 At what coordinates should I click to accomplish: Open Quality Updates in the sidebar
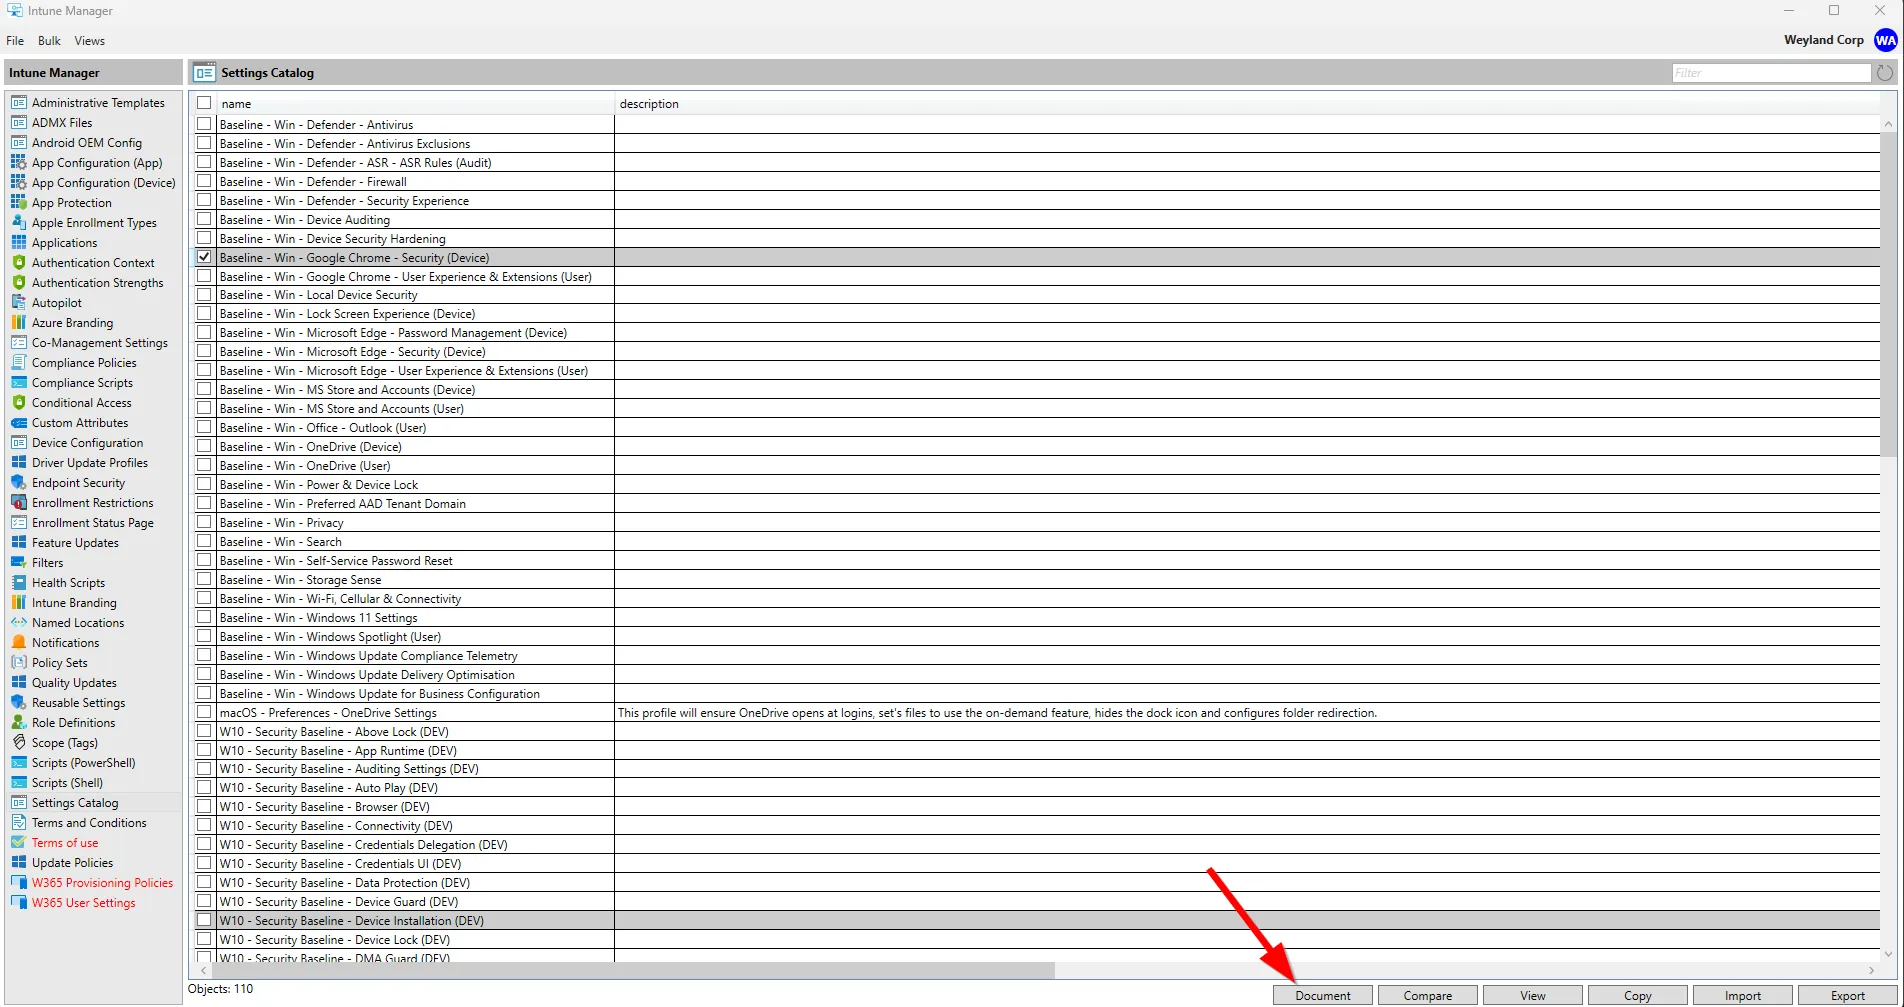(74, 683)
